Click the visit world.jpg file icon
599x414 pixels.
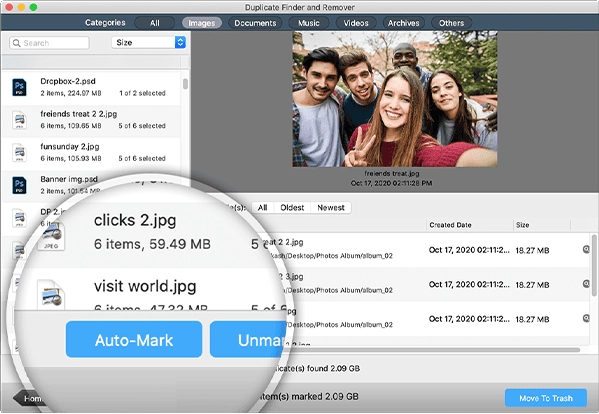click(x=51, y=294)
